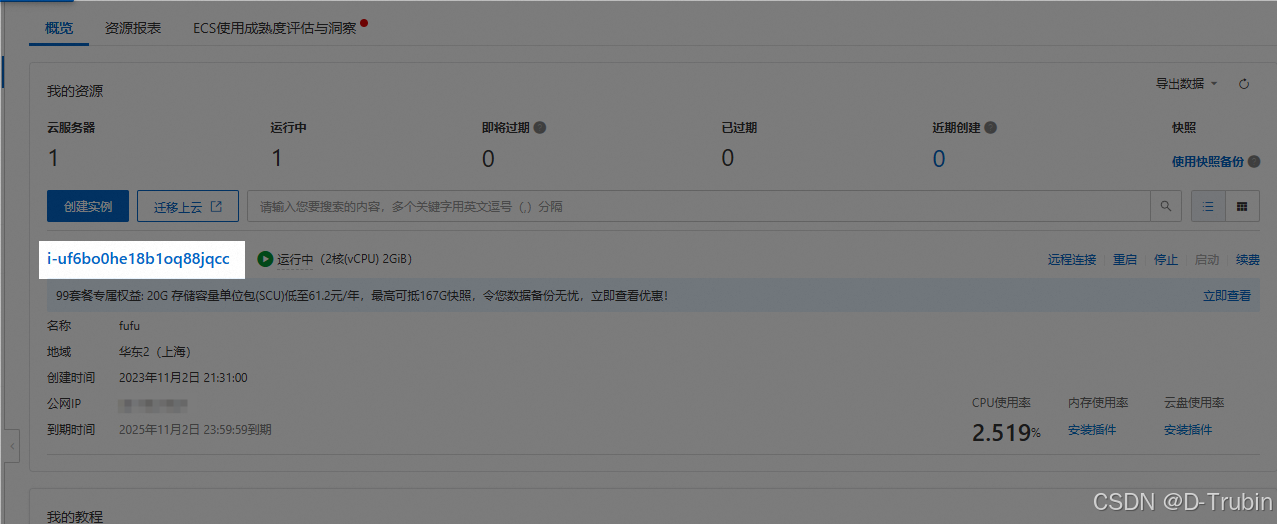The height and width of the screenshot is (524, 1277).
Task: Click the 近期创建 count 0
Action: pyautogui.click(x=939, y=158)
